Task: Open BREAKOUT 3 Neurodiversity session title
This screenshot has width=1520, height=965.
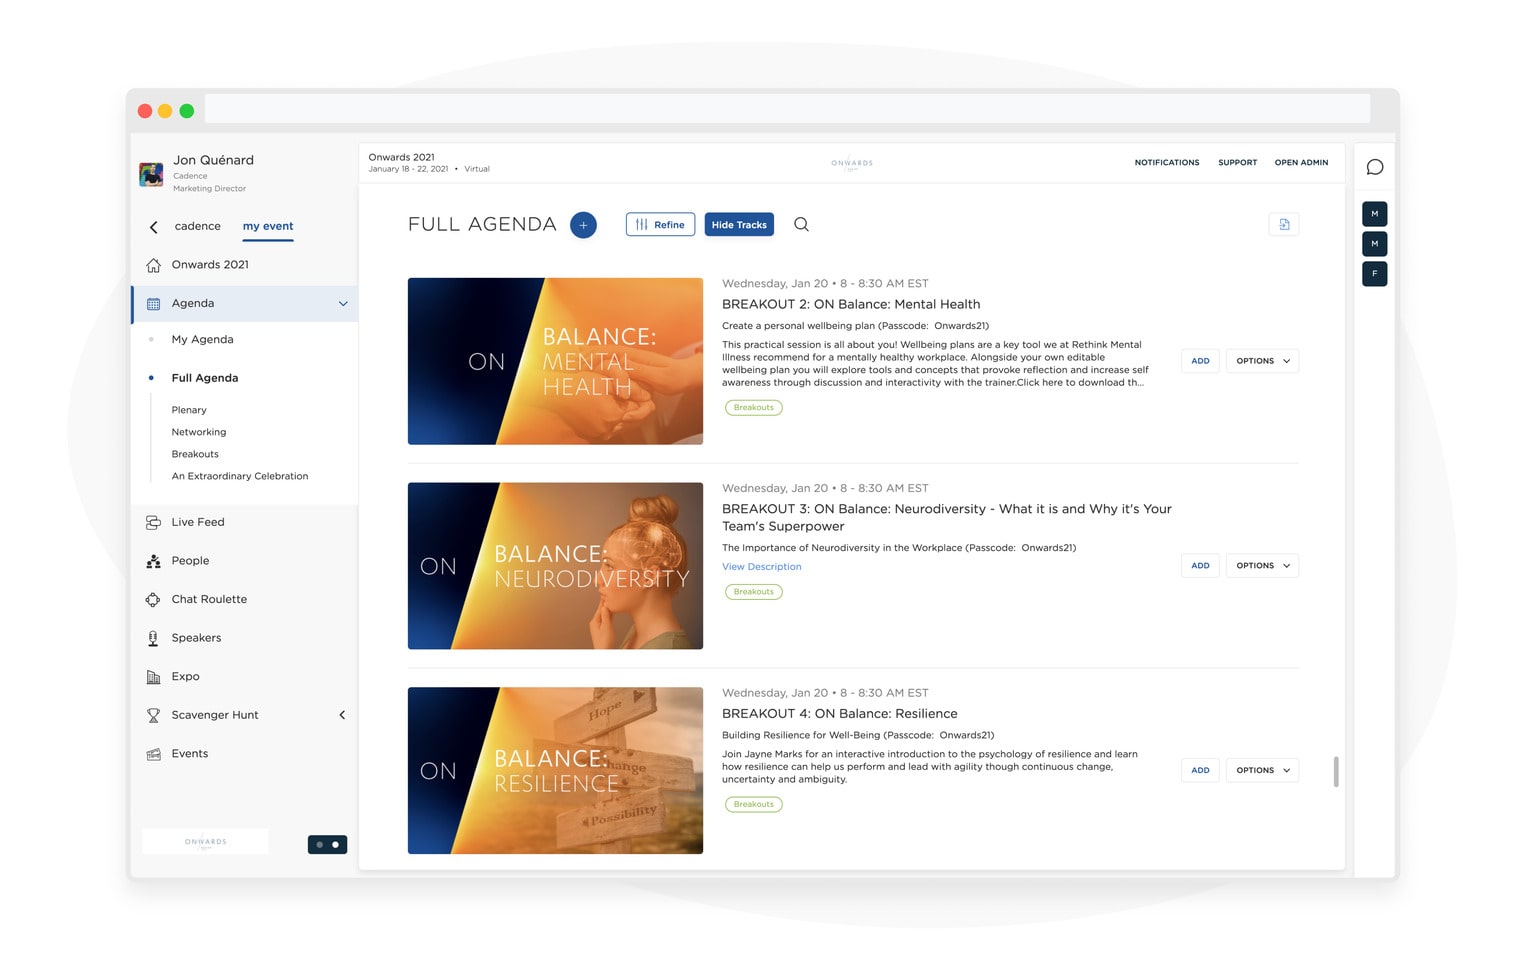Action: point(946,518)
